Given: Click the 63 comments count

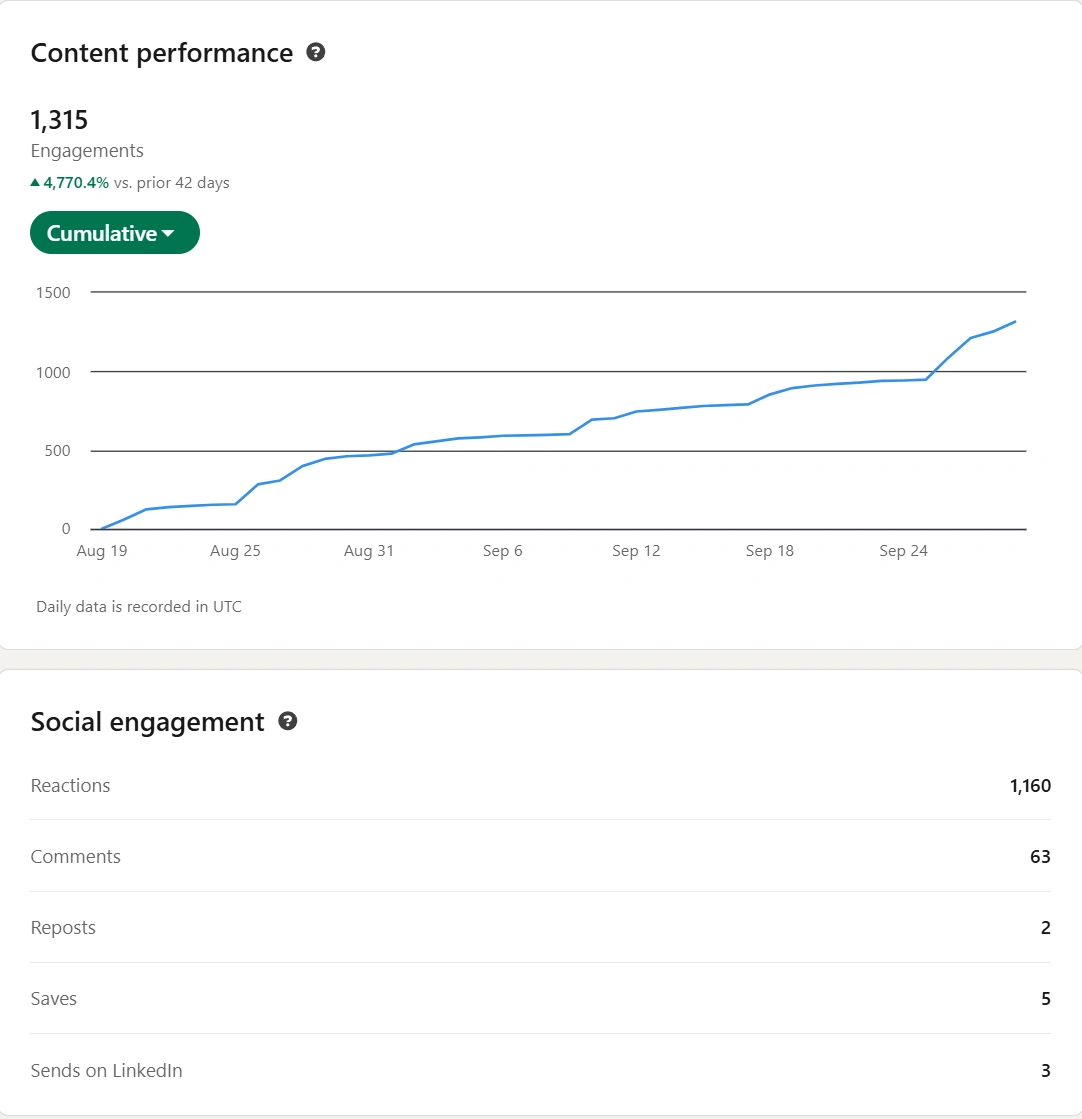Looking at the screenshot, I should click(x=1040, y=857).
